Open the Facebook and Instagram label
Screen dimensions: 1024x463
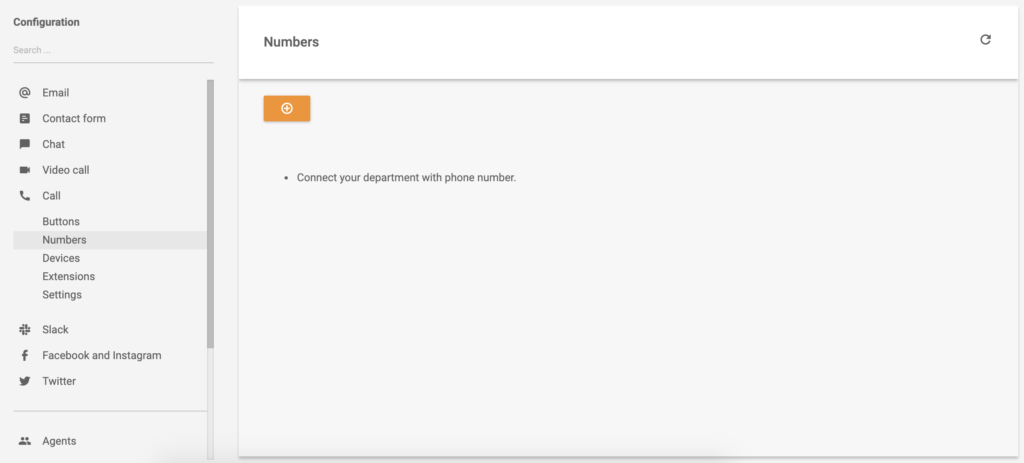[x=101, y=356]
